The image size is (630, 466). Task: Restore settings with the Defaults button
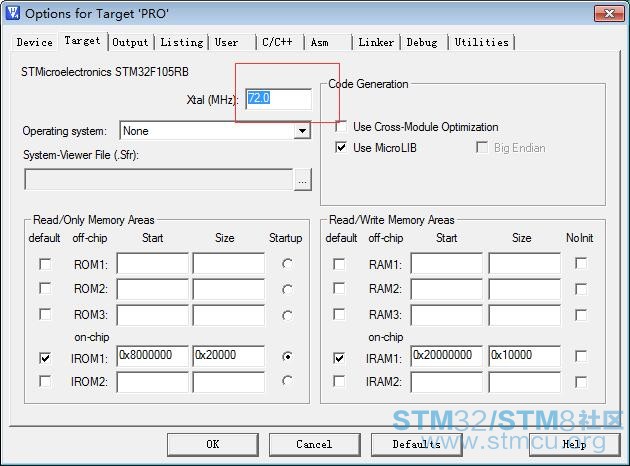(x=416, y=444)
